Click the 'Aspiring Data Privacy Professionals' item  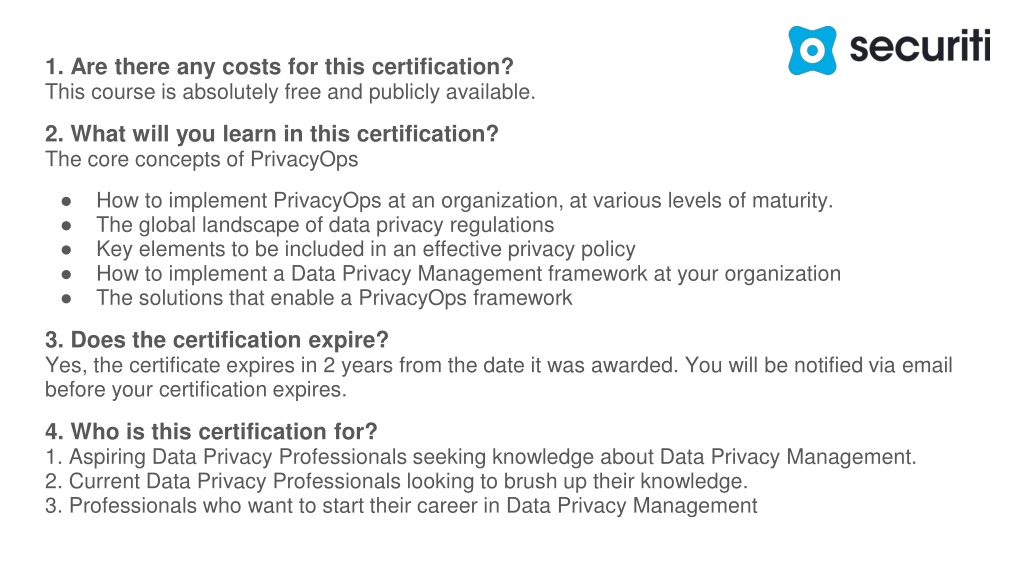coord(481,456)
